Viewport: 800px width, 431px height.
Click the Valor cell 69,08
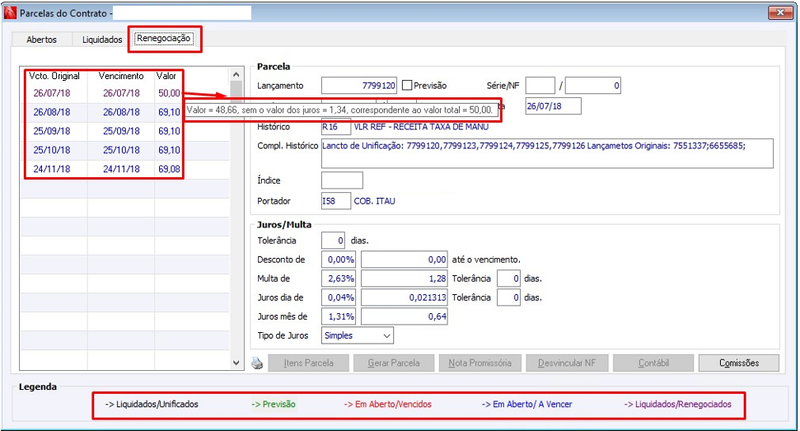click(x=169, y=169)
